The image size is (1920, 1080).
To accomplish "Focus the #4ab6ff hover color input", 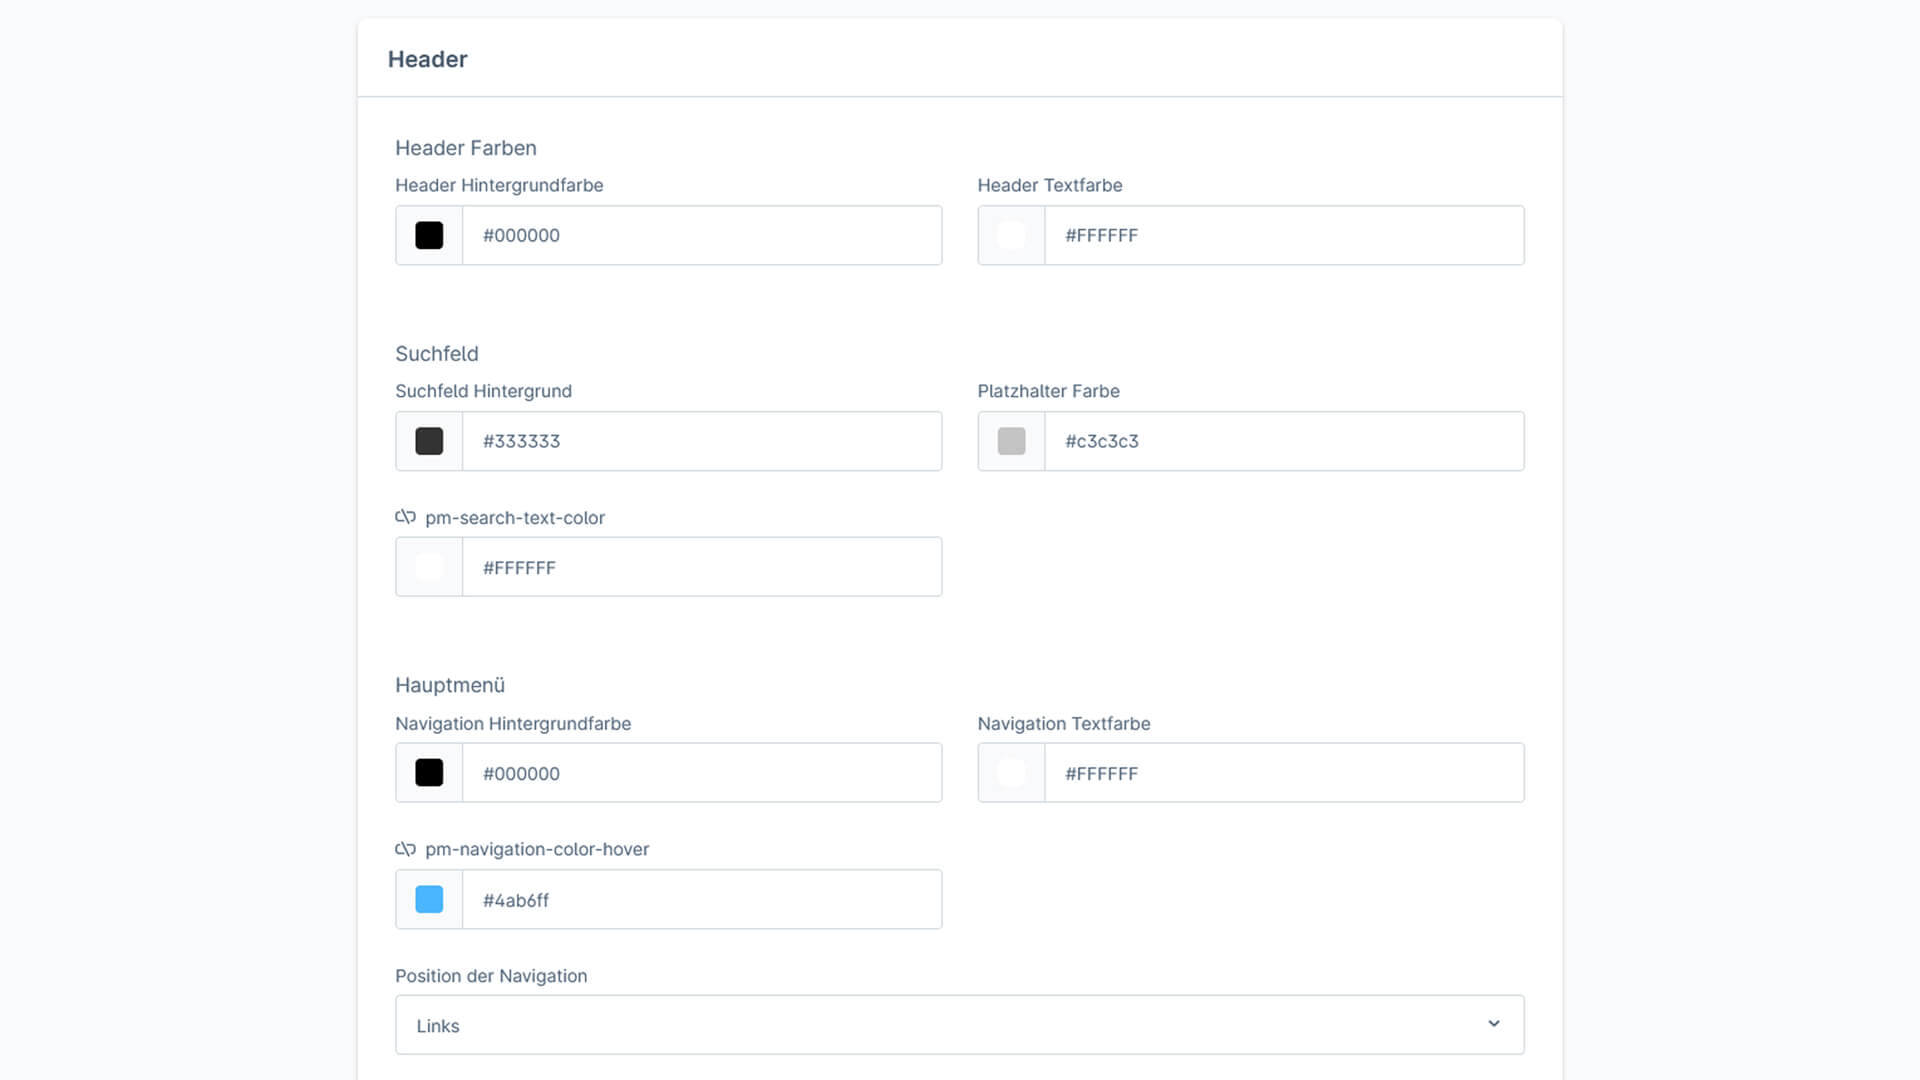I will click(x=700, y=899).
